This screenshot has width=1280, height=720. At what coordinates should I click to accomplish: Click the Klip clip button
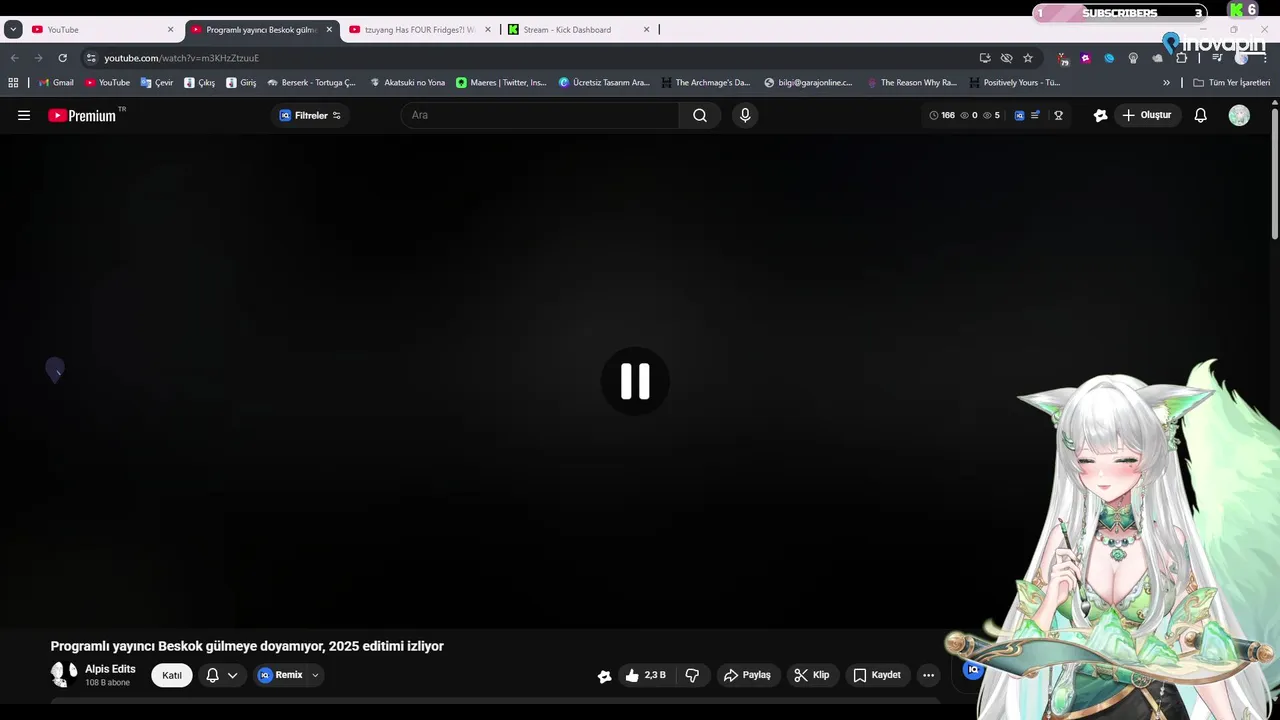[812, 675]
